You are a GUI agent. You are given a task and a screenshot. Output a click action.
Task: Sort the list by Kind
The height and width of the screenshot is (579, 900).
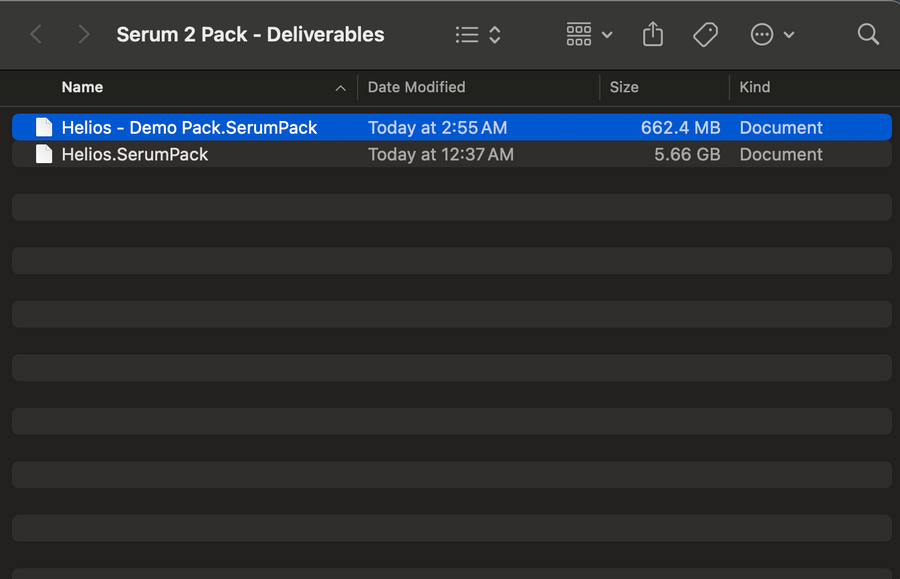click(x=755, y=87)
